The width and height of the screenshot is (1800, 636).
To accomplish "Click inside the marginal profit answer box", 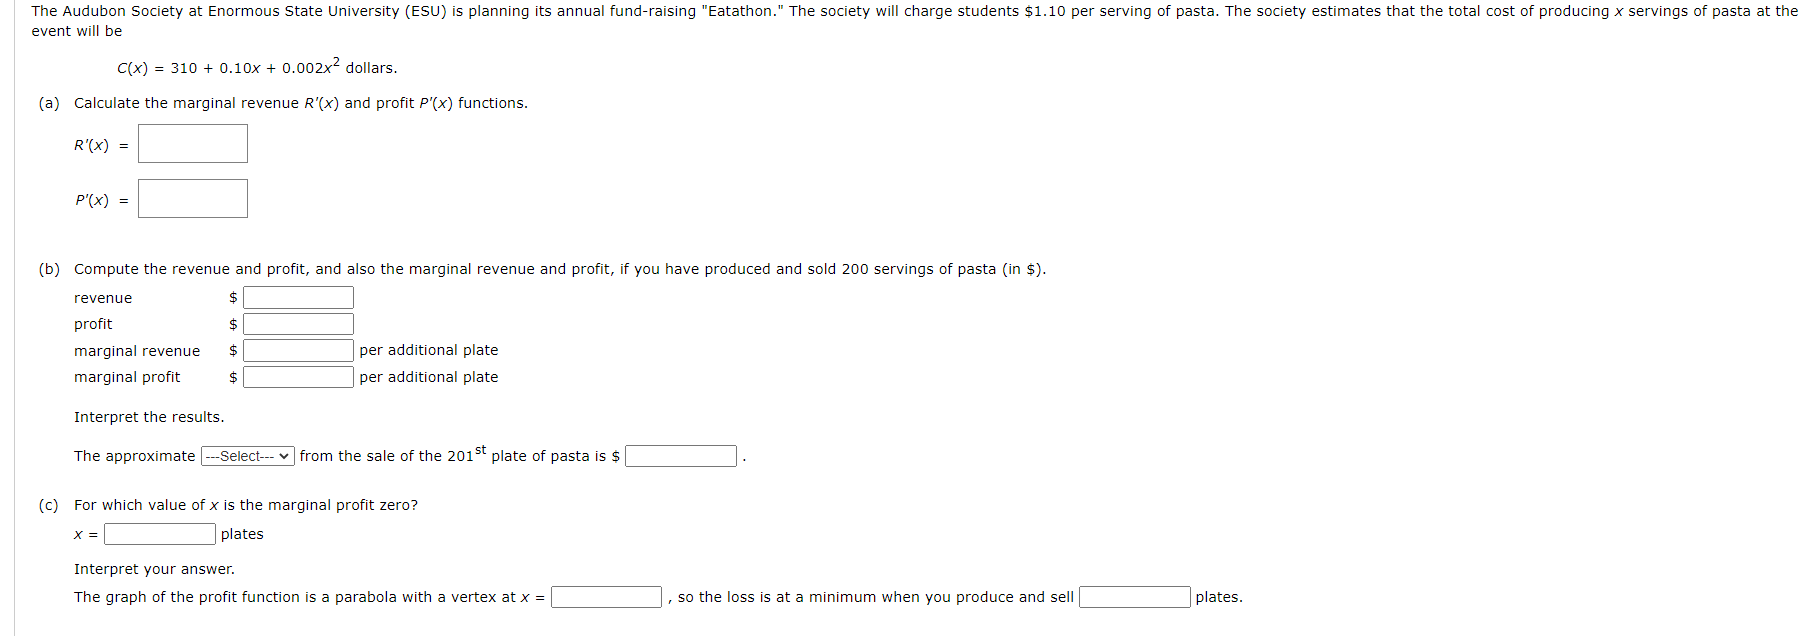I will pyautogui.click(x=297, y=377).
